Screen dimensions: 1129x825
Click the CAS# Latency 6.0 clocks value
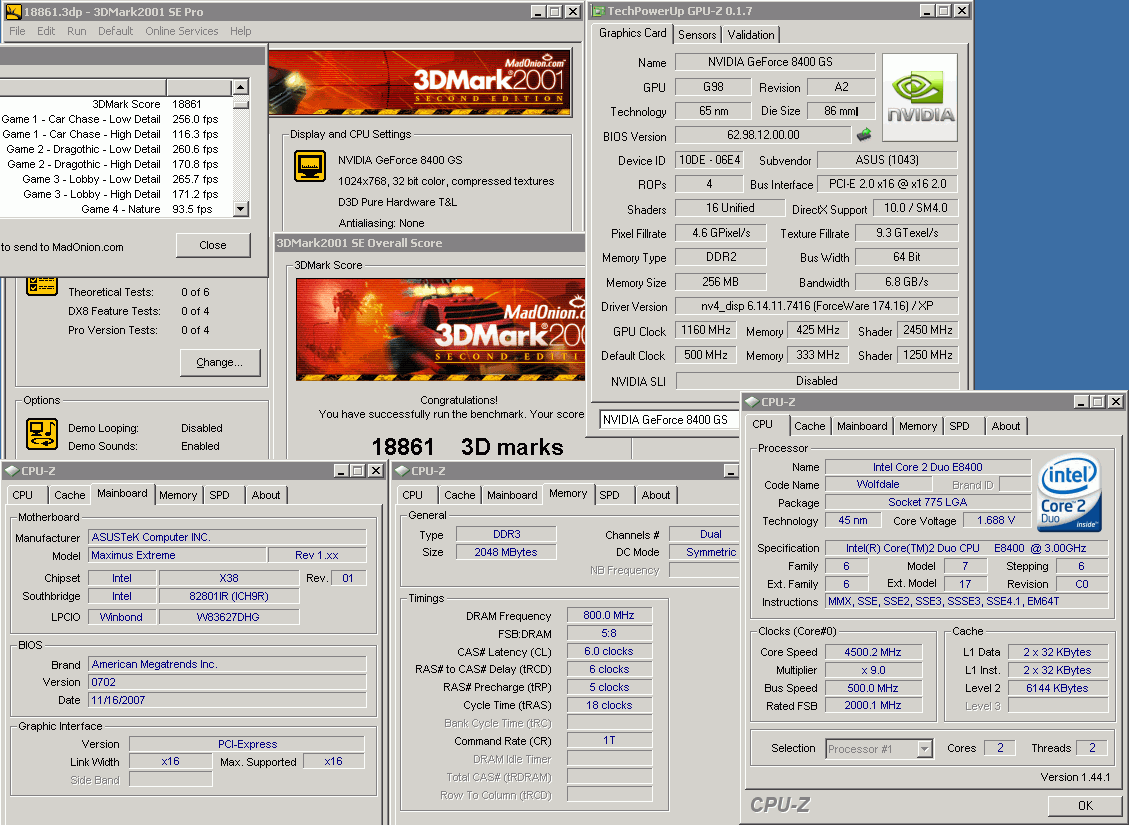609,652
